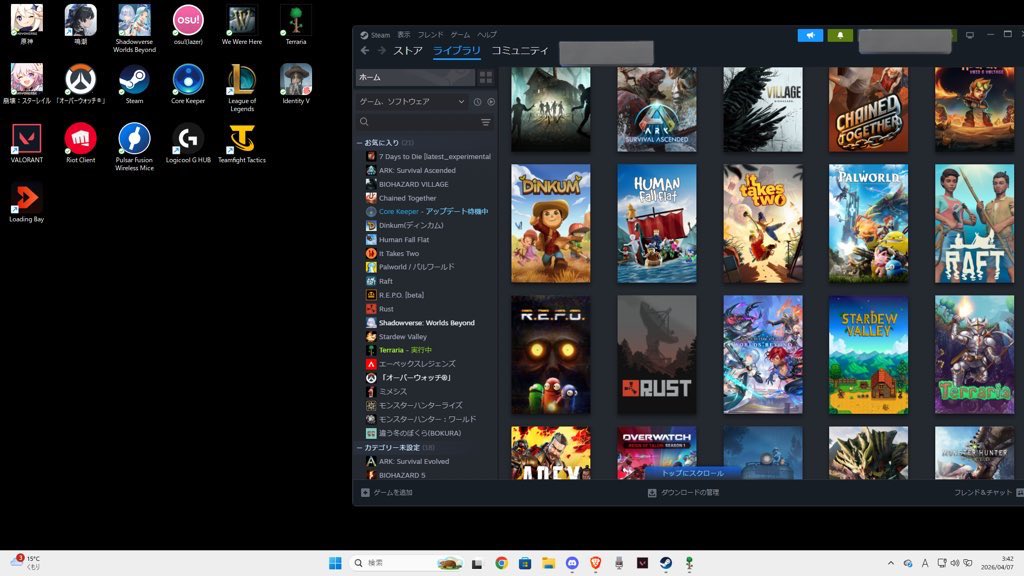Open Overwatch desktop shortcut

click(x=80, y=84)
